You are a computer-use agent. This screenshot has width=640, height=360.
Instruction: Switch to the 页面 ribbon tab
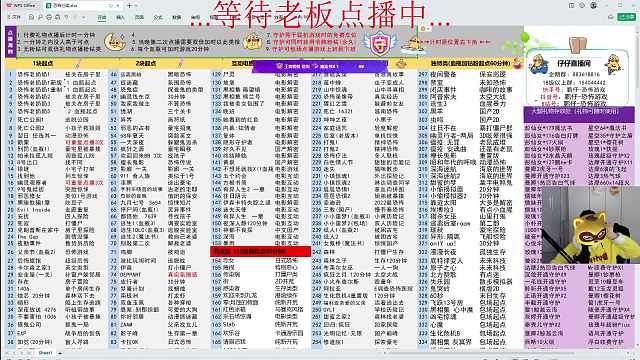[139, 18]
